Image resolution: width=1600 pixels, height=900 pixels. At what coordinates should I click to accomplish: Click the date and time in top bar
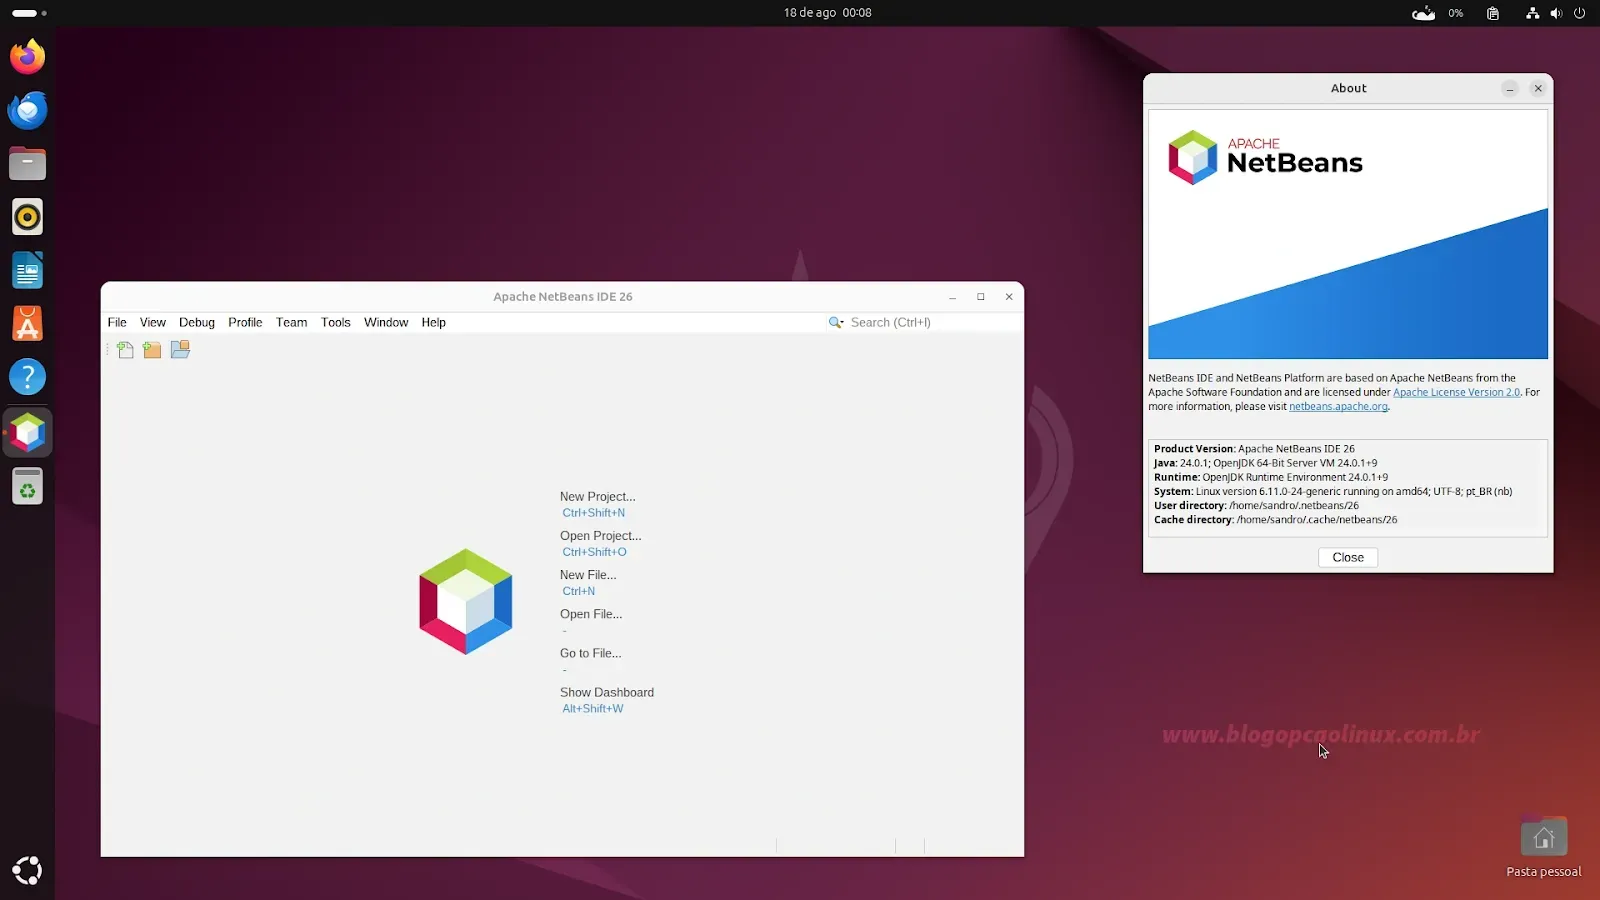827,13
